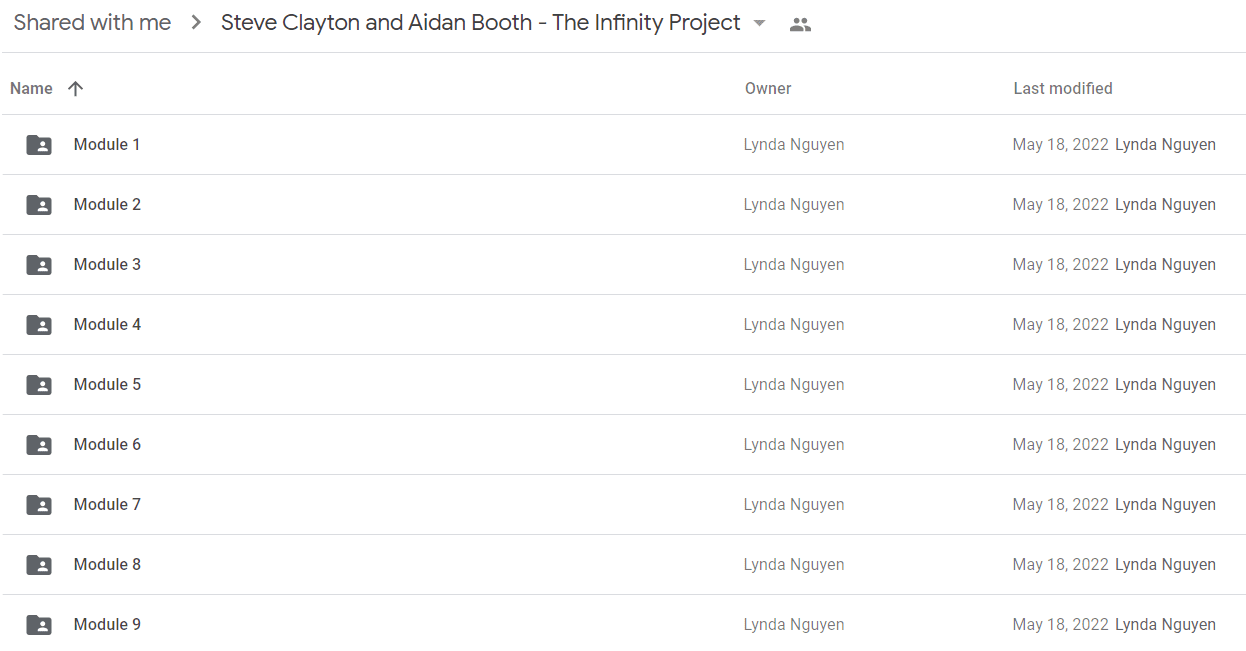Screen dimensions: 1246x651
Task: Click Lynda Nguyen owner for Module 1
Action: [794, 144]
